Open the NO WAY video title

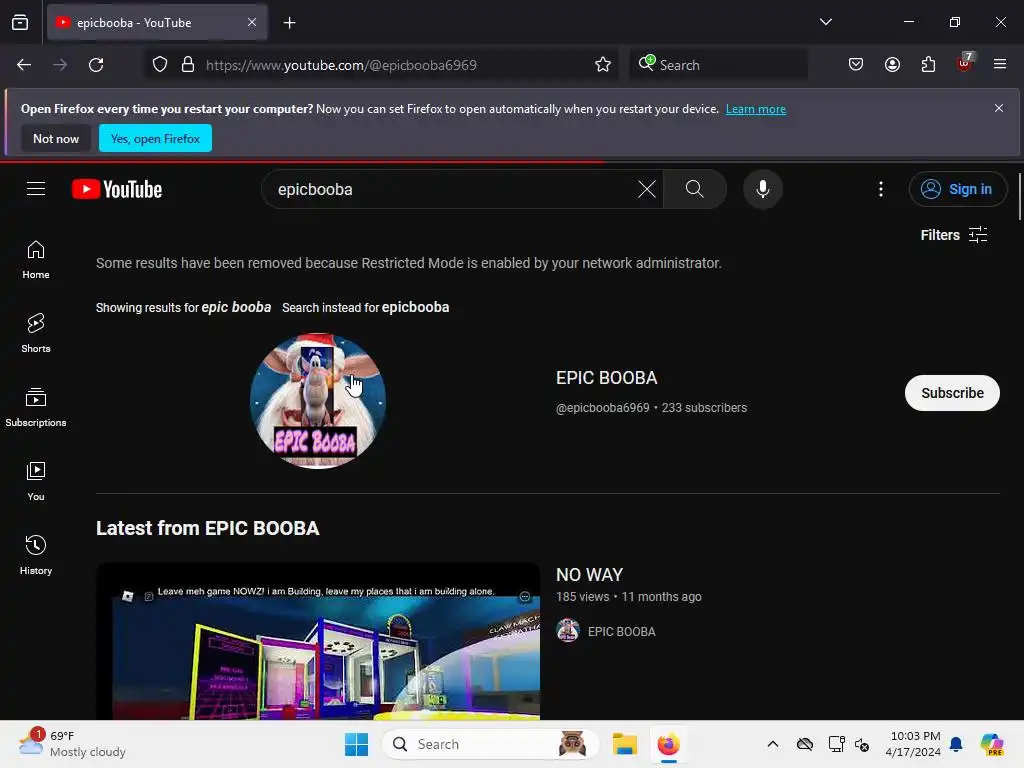[589, 575]
